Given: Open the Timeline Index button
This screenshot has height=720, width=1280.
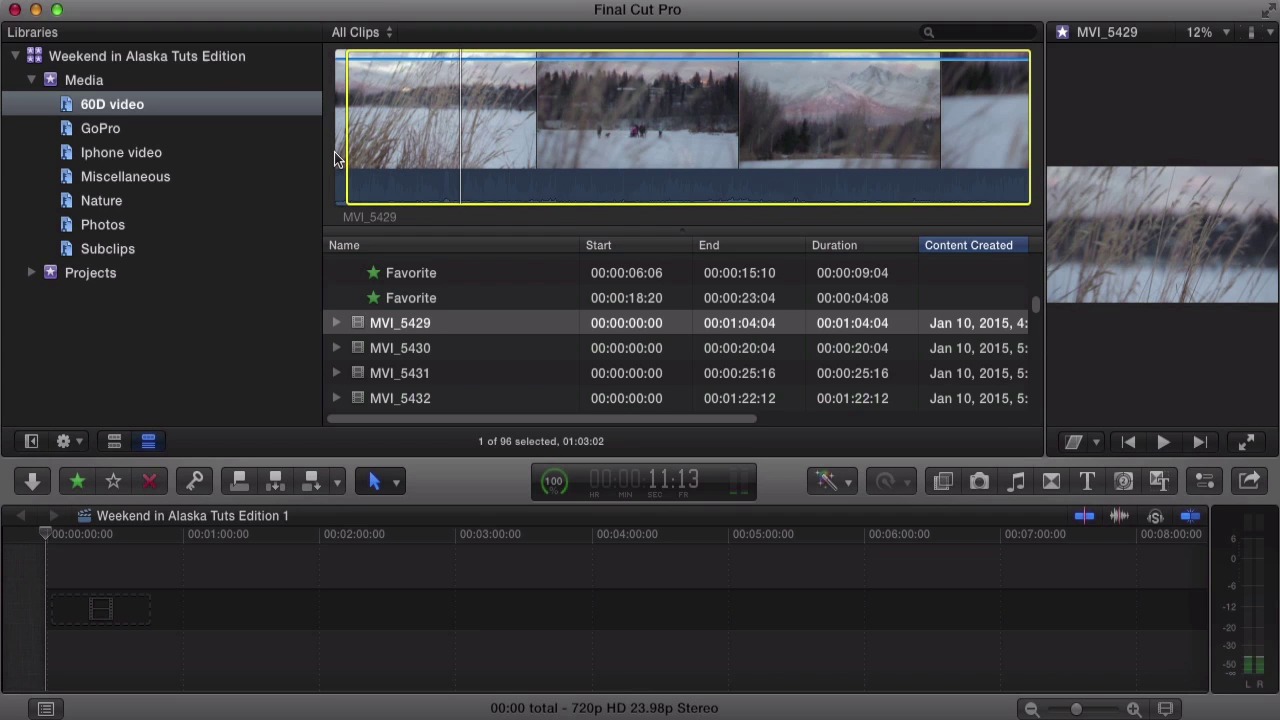Looking at the screenshot, I should (45, 709).
